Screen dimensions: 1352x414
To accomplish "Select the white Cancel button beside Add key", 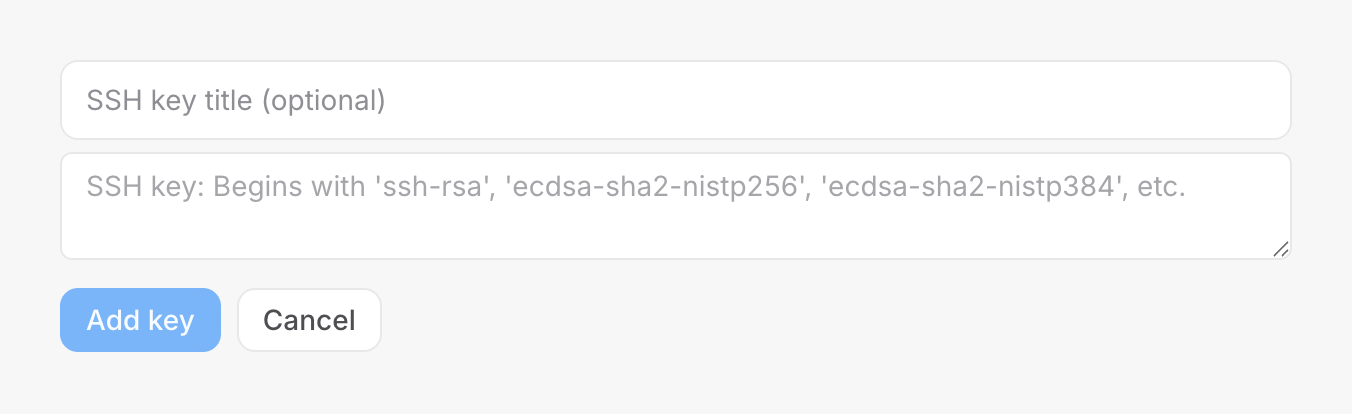I will click(x=309, y=320).
